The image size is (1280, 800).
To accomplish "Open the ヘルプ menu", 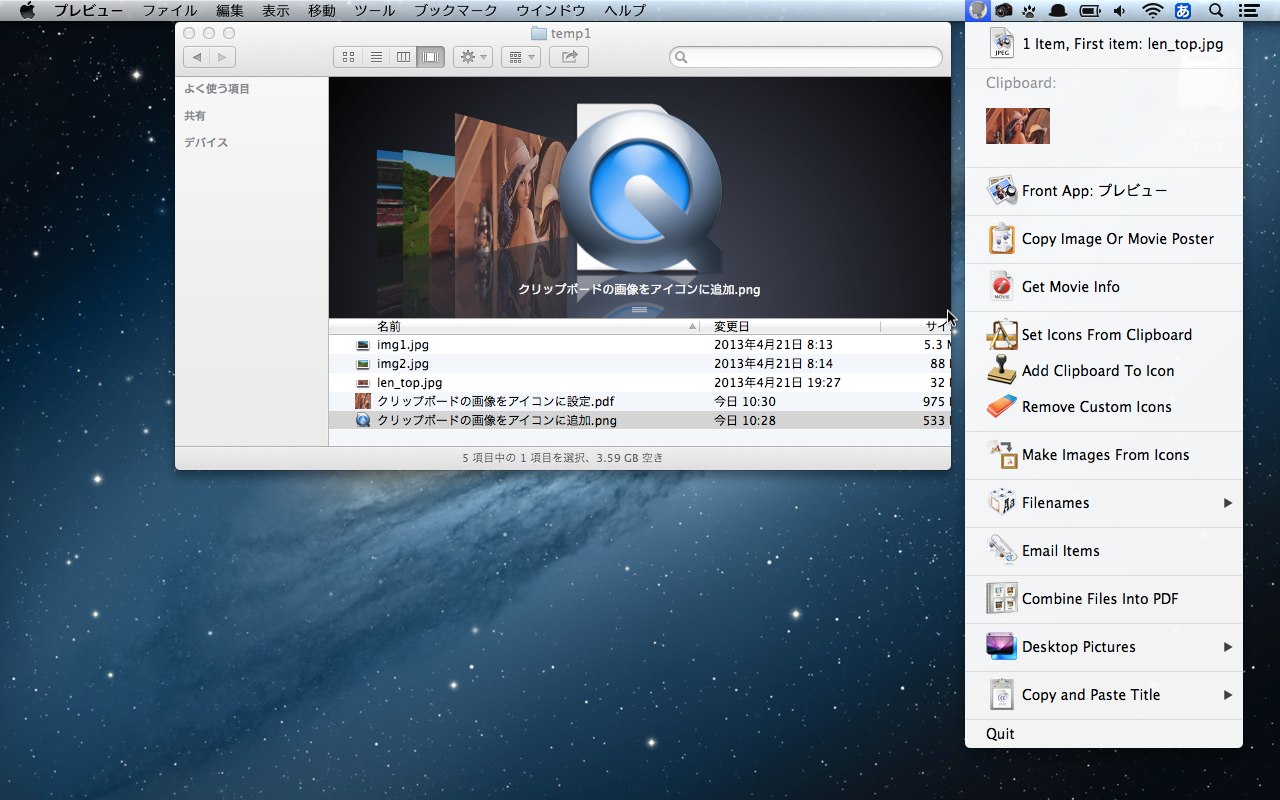I will (x=625, y=11).
